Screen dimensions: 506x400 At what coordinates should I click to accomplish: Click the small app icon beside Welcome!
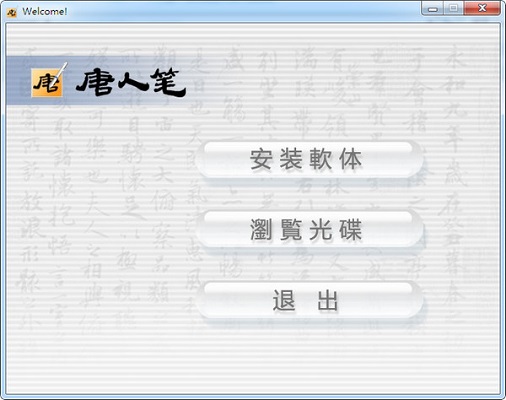12,12
